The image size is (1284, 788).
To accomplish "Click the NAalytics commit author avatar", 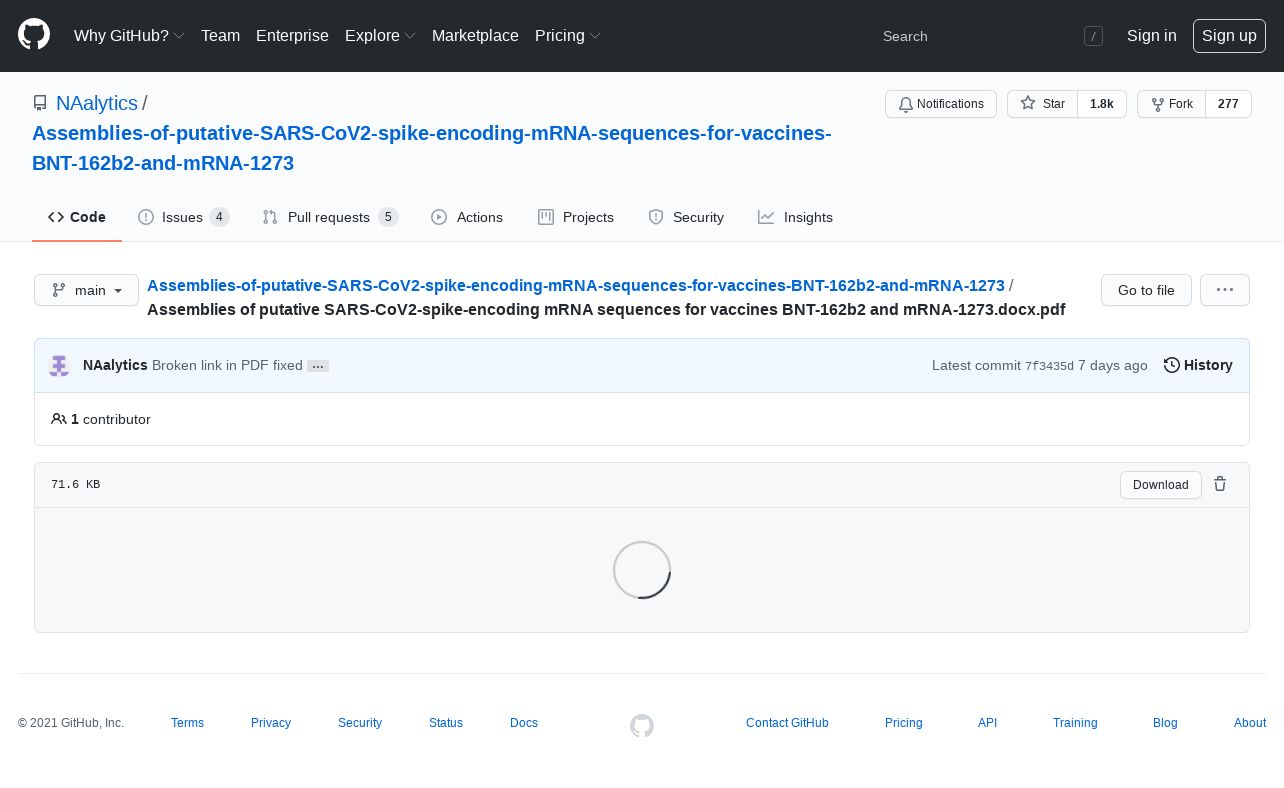I will [59, 366].
